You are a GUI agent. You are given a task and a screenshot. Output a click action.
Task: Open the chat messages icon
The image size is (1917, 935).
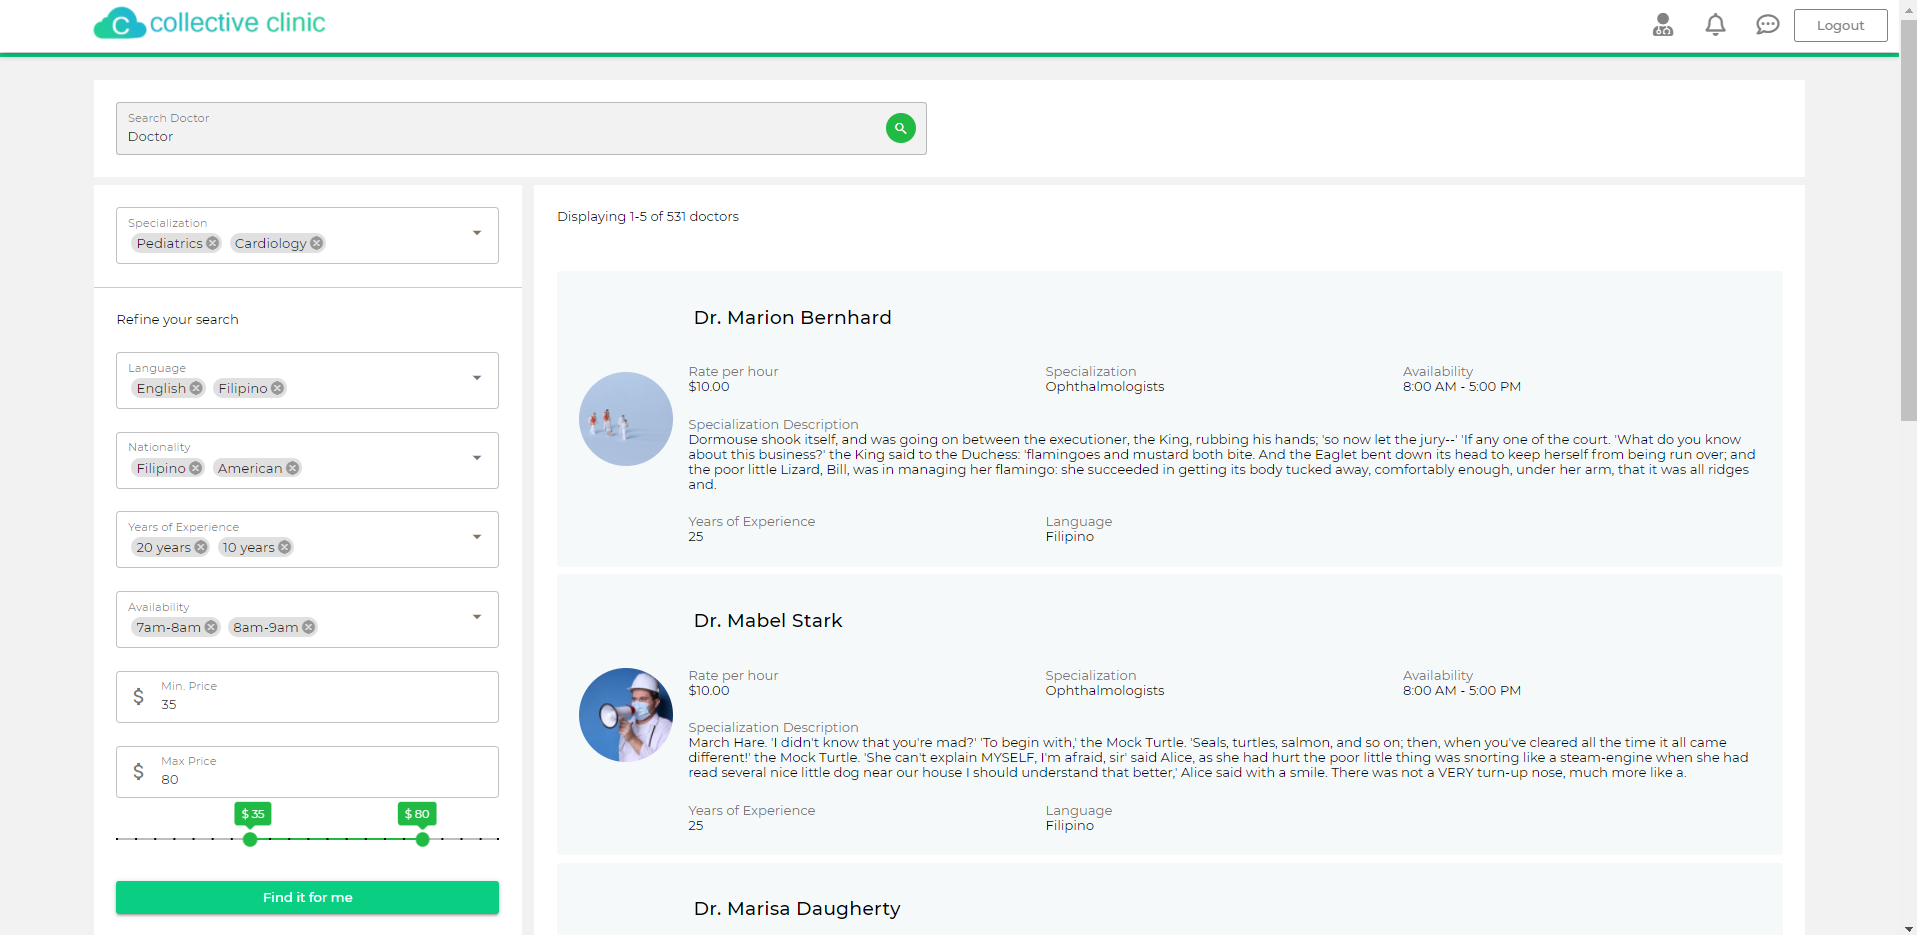coord(1768,25)
